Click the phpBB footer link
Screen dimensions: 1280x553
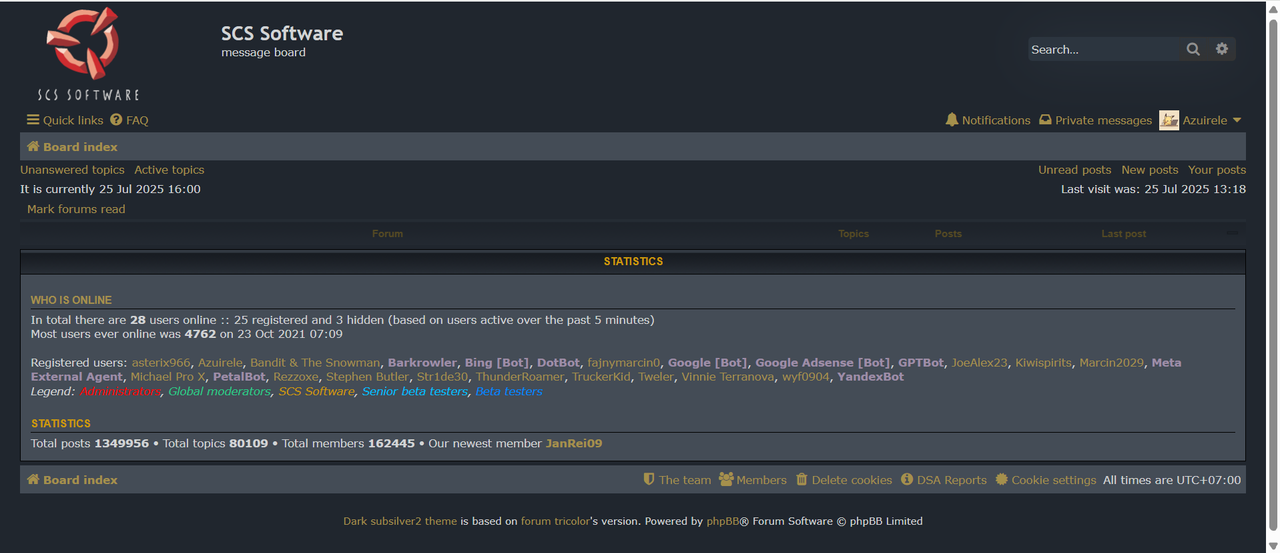pyautogui.click(x=722, y=521)
